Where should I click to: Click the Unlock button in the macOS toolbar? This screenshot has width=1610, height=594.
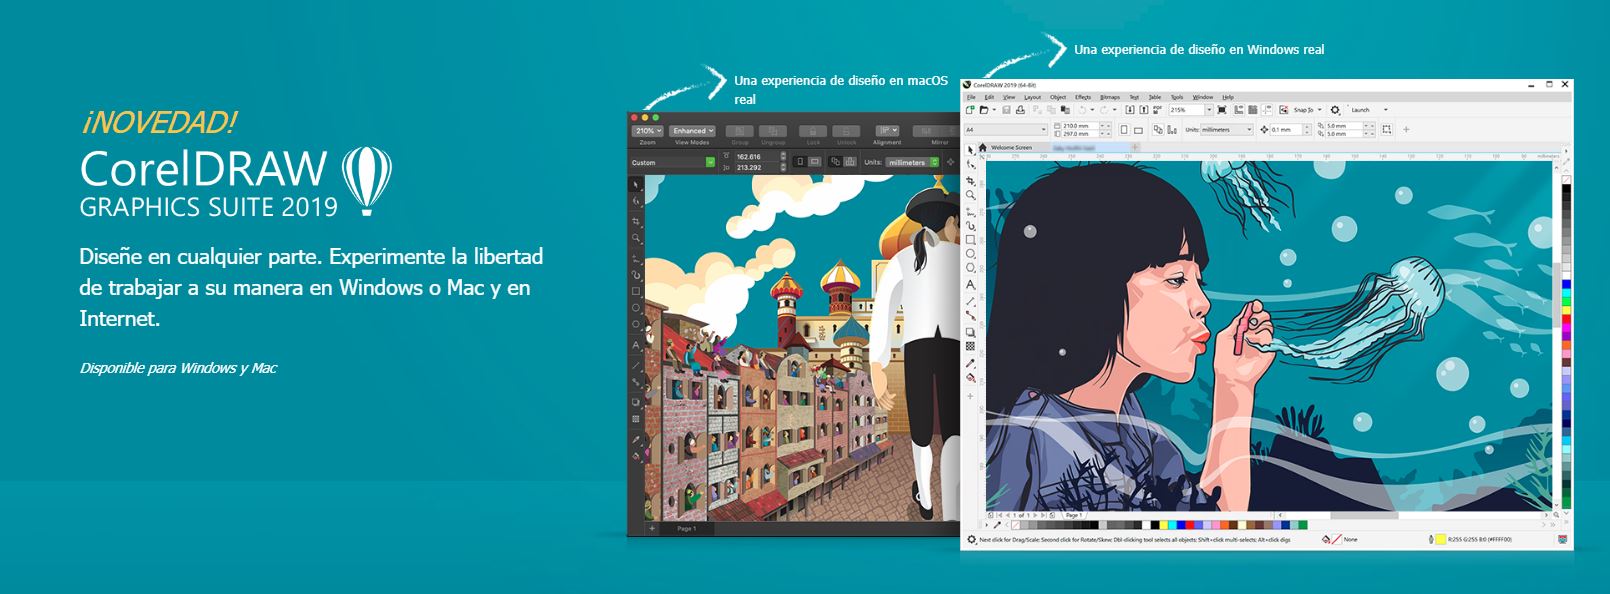[x=846, y=131]
